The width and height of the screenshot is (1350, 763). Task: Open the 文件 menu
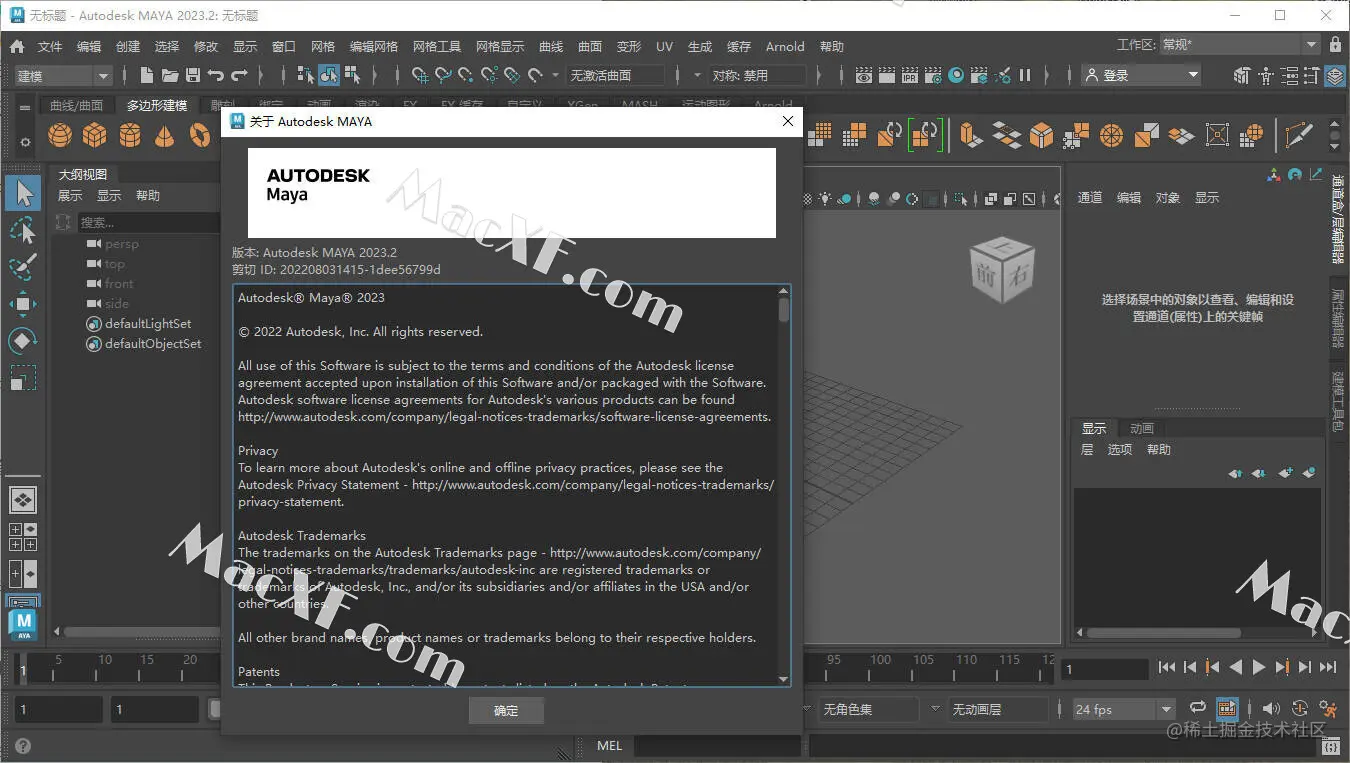tap(50, 46)
